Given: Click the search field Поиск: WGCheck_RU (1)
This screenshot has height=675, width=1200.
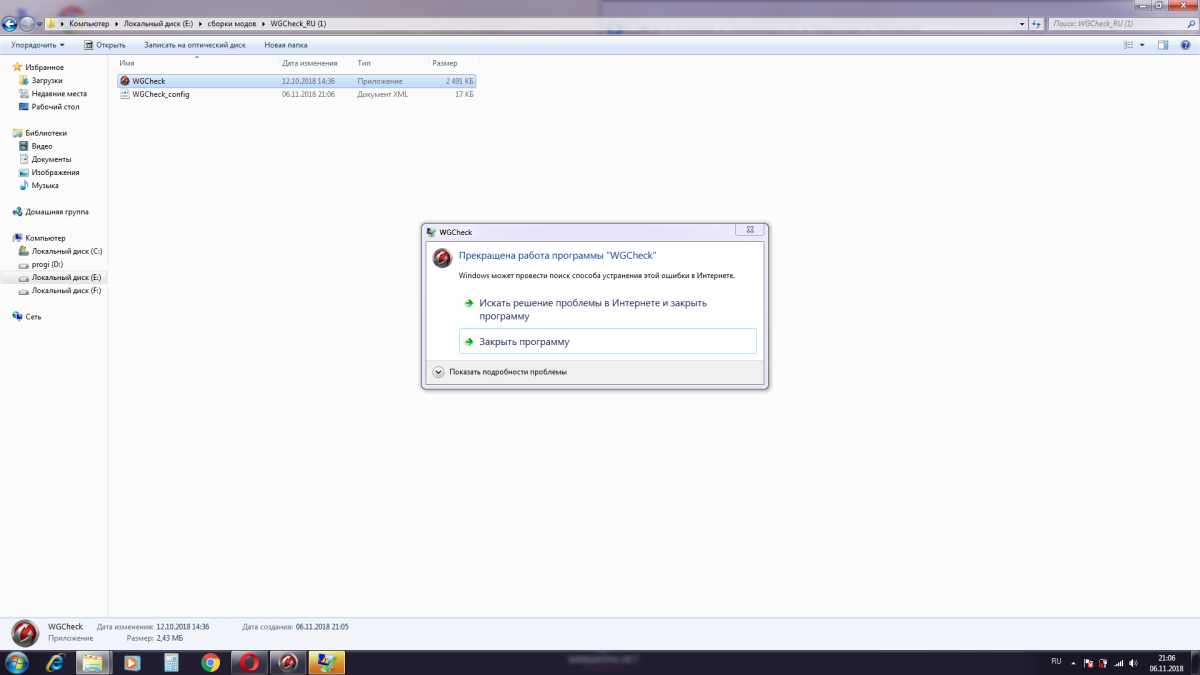Looking at the screenshot, I should pos(1120,22).
